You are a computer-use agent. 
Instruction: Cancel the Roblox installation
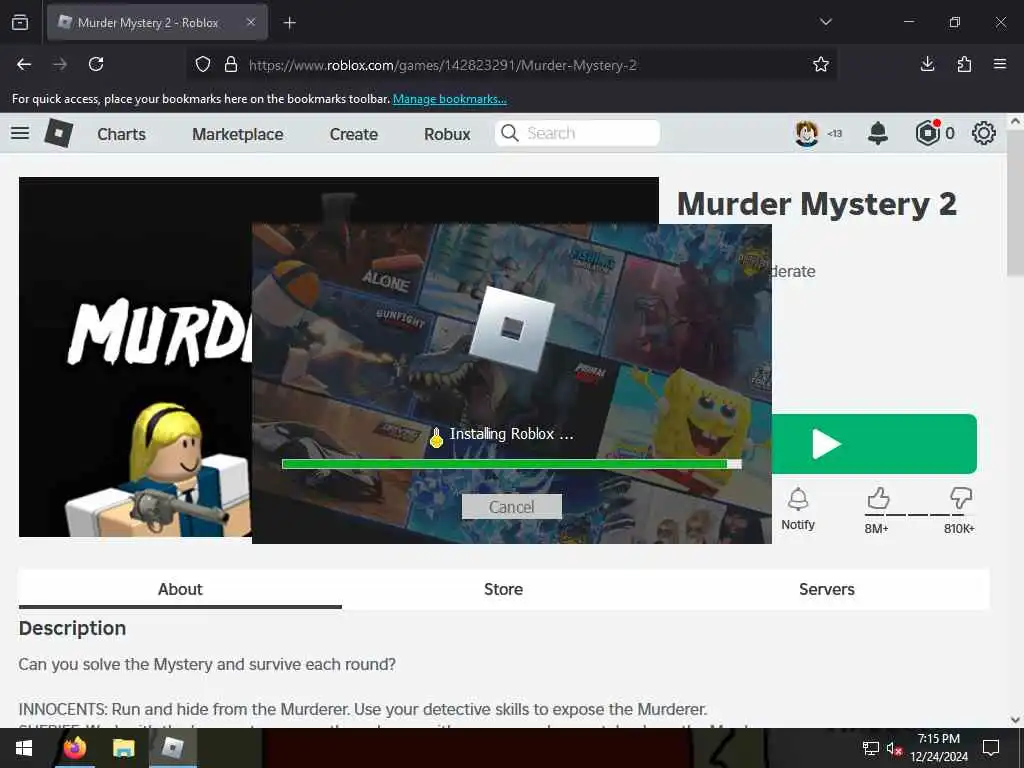[x=511, y=507]
